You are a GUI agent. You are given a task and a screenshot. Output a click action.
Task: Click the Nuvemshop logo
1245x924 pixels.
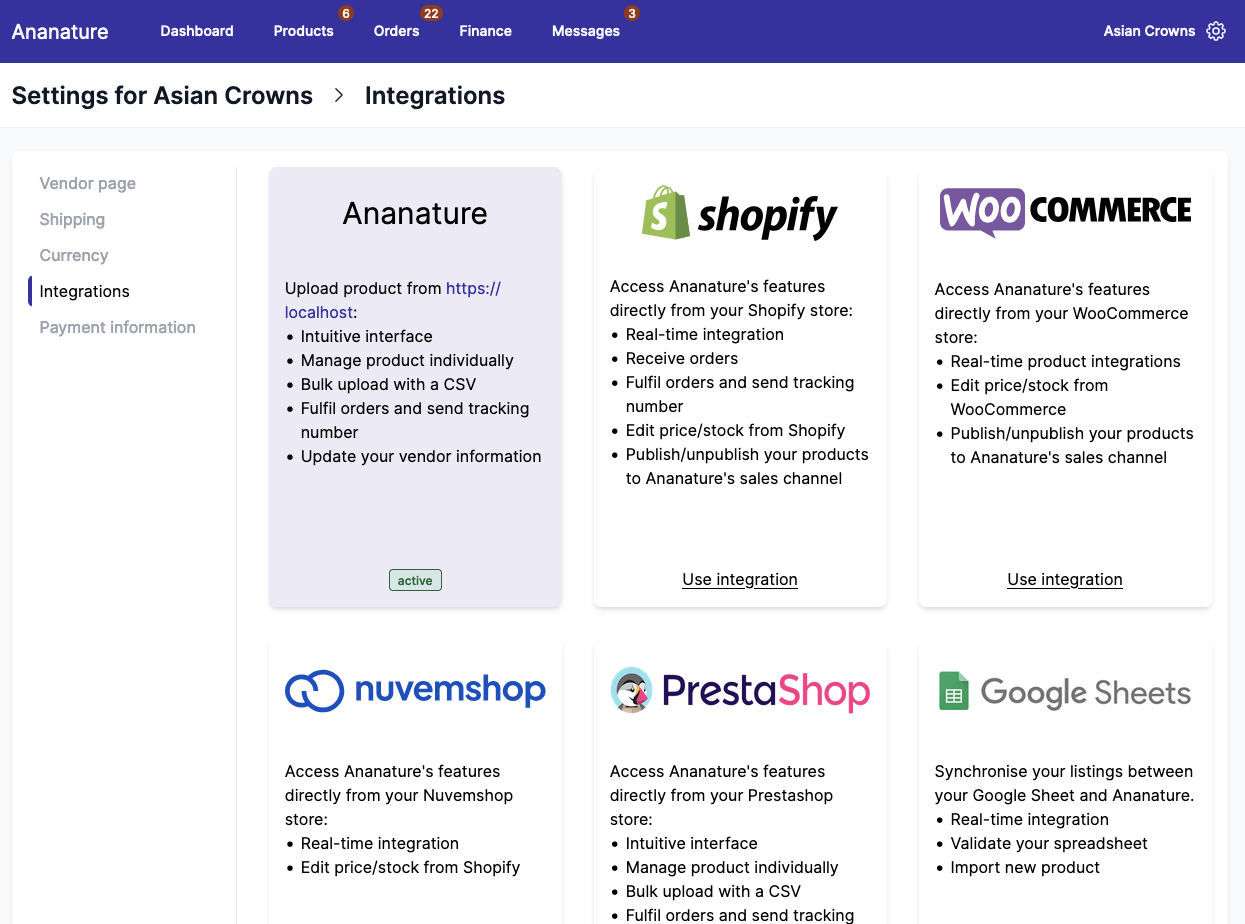click(415, 690)
